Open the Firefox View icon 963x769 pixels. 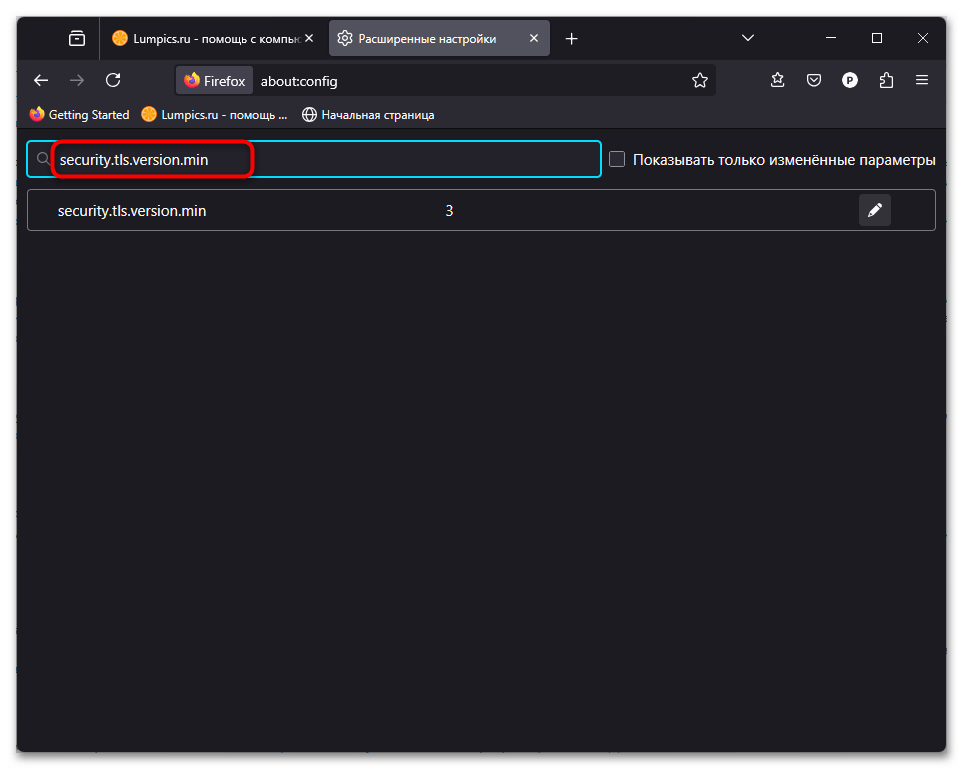77,39
